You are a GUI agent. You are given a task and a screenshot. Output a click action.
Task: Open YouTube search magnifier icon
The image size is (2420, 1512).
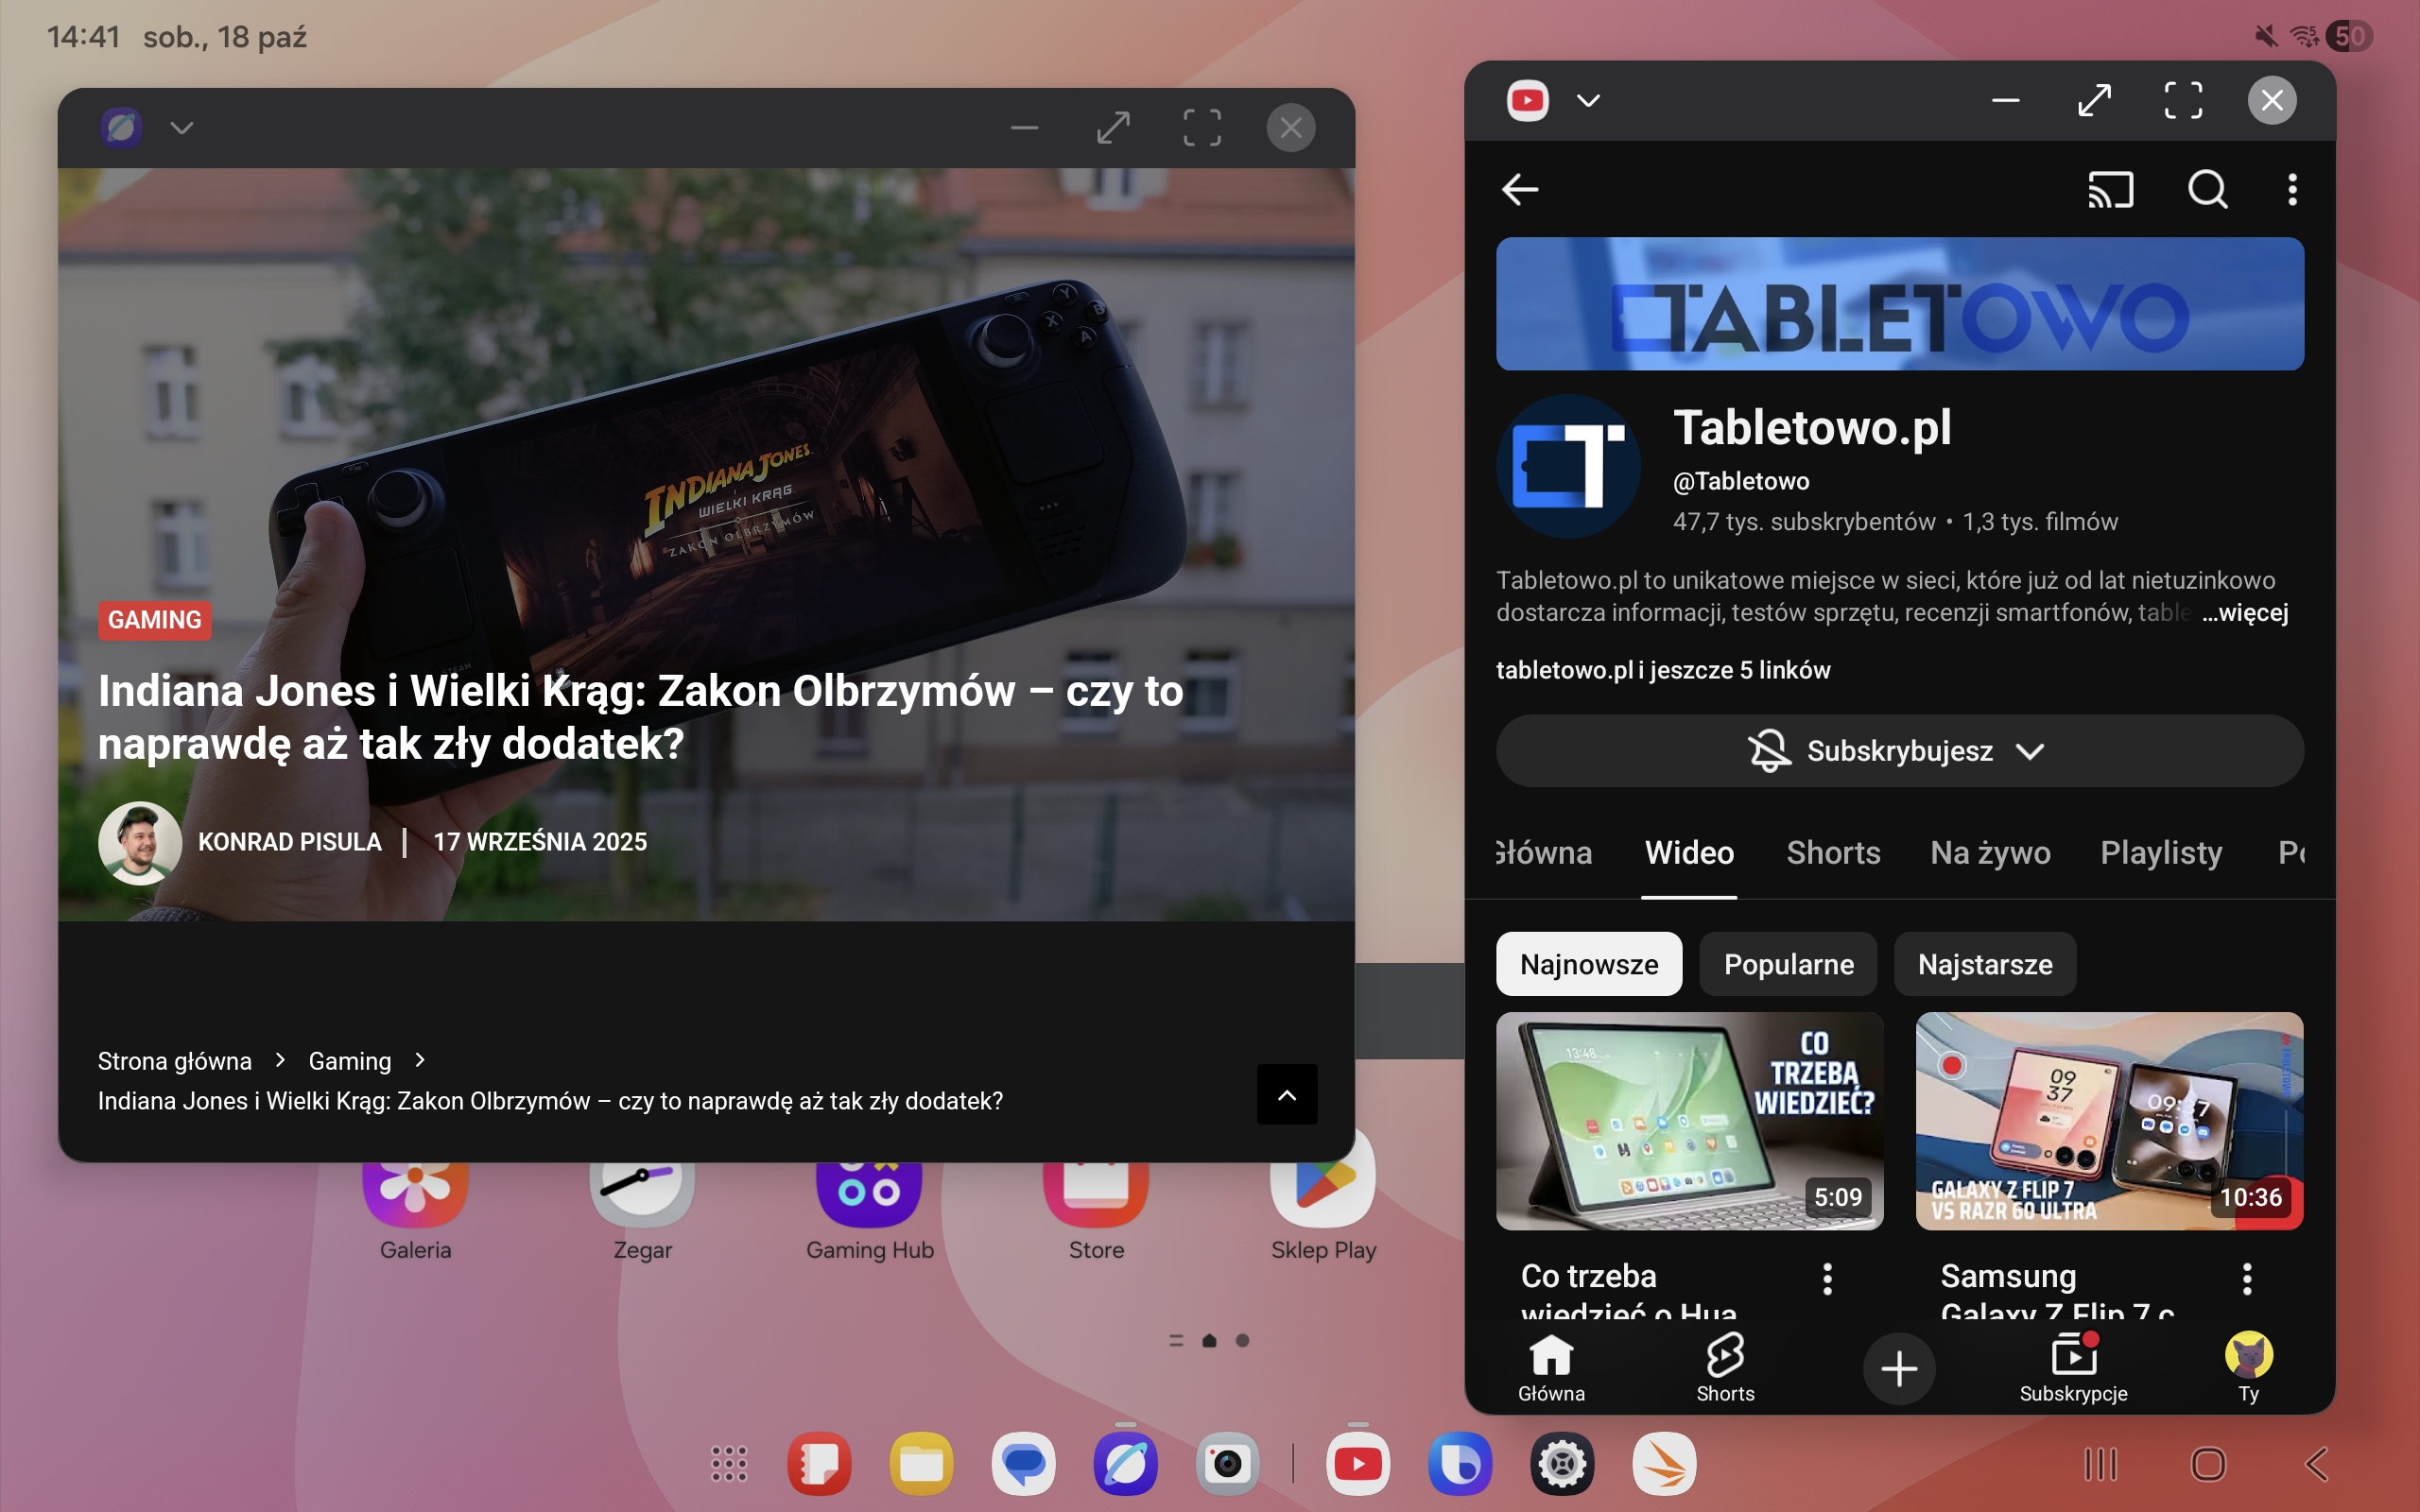tap(2207, 189)
